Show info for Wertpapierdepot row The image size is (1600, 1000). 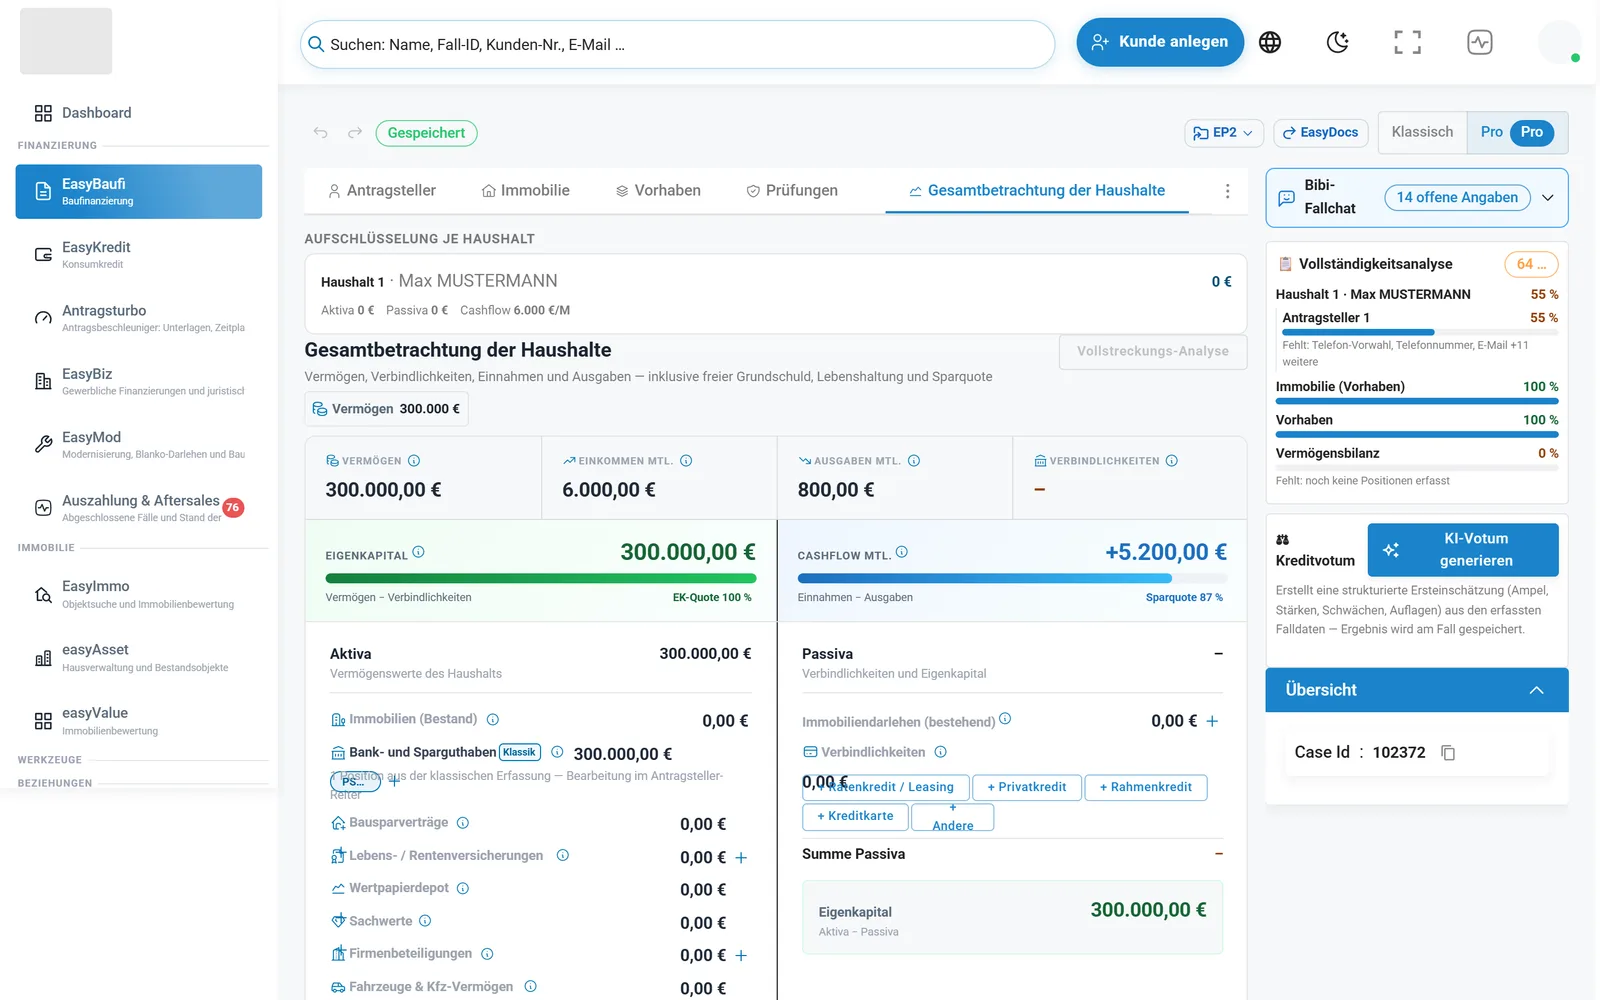tap(463, 888)
